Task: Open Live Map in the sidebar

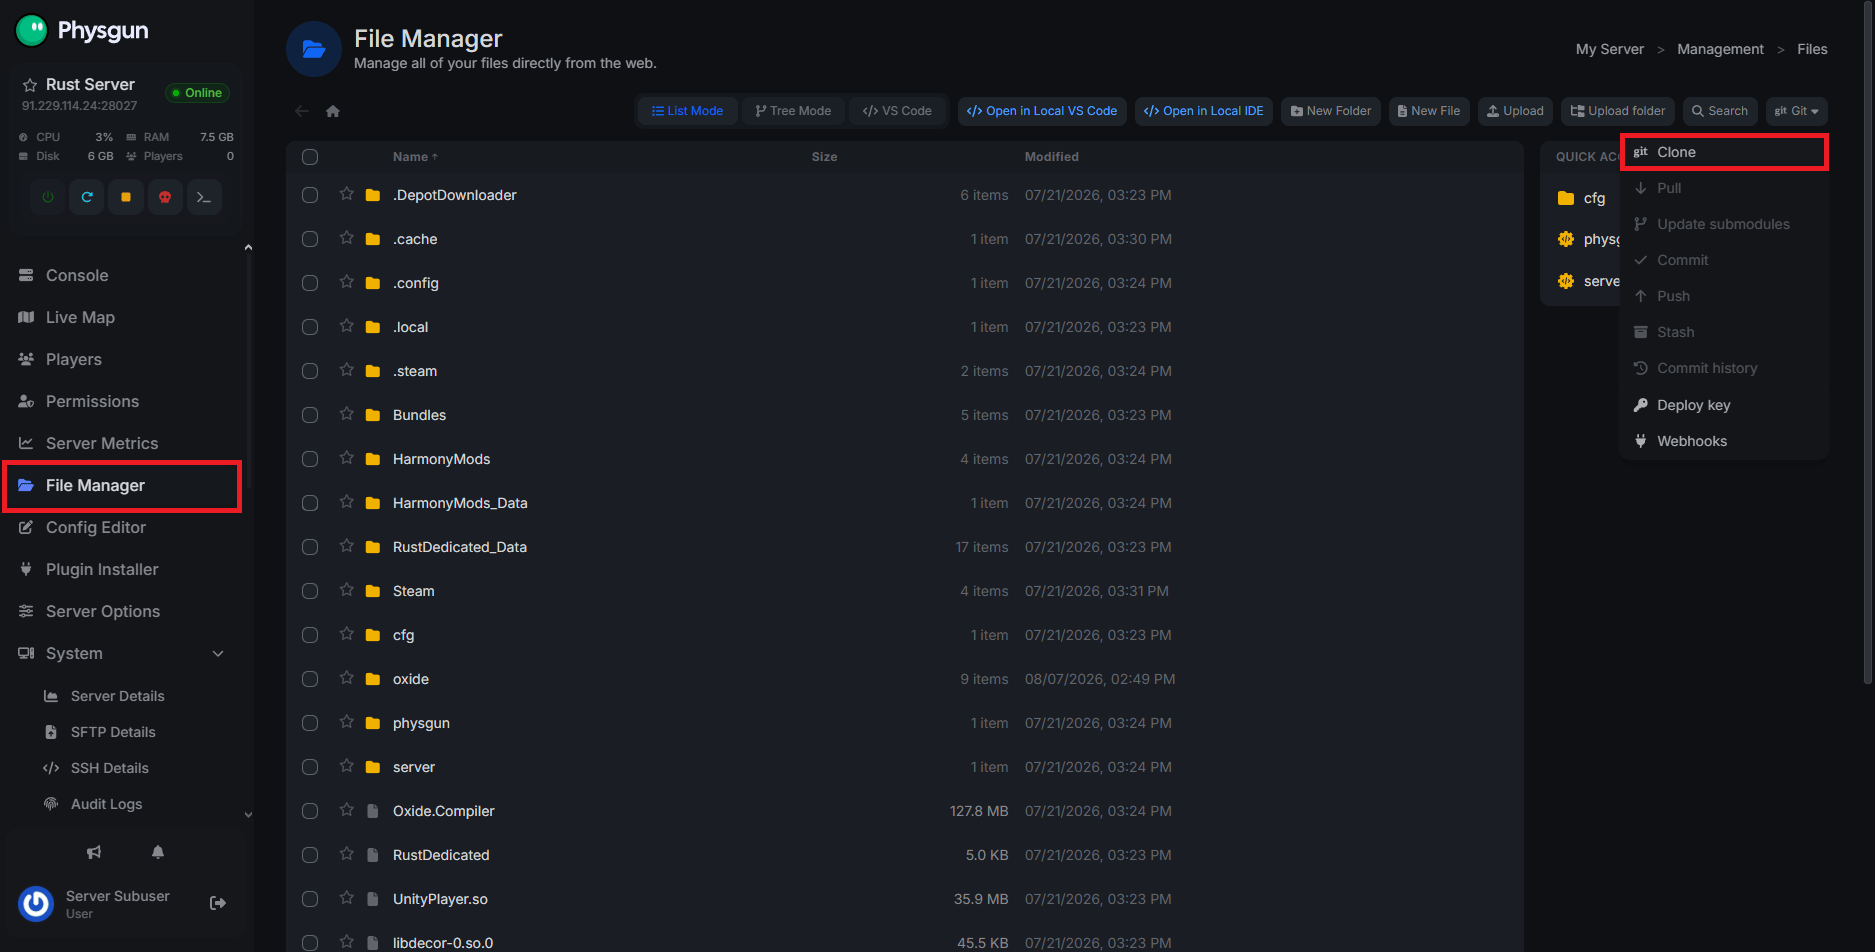Action: click(x=80, y=317)
